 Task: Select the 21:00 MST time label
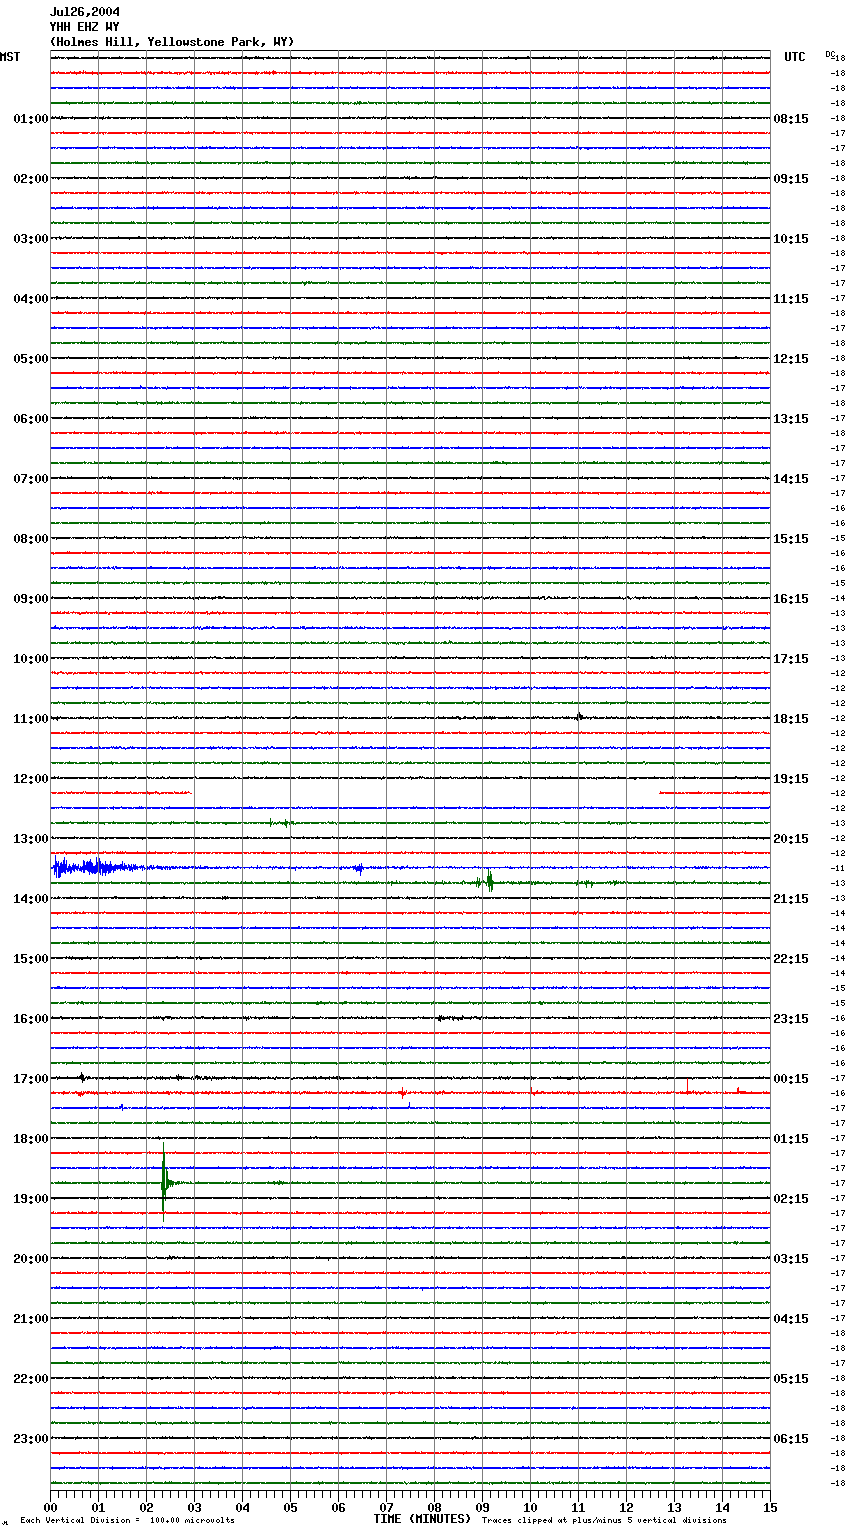pos(30,1319)
